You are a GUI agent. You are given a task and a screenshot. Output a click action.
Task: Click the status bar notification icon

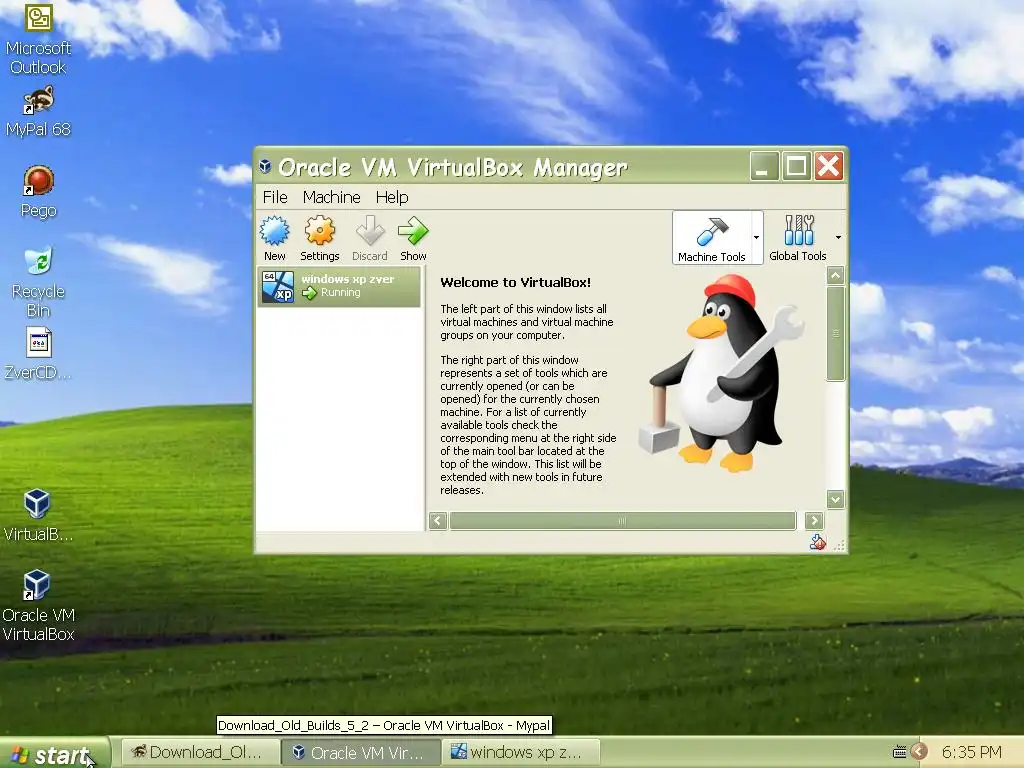point(818,542)
